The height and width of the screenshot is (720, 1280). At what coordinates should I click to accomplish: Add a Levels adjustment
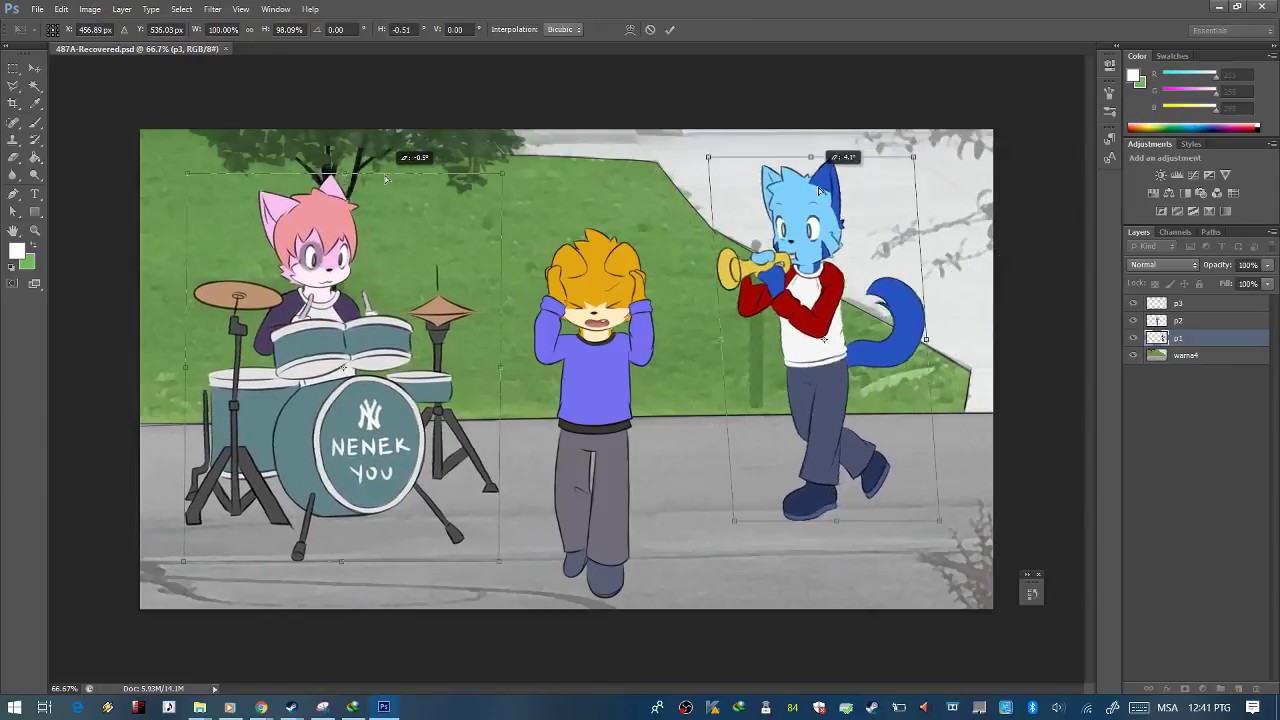click(x=1177, y=175)
